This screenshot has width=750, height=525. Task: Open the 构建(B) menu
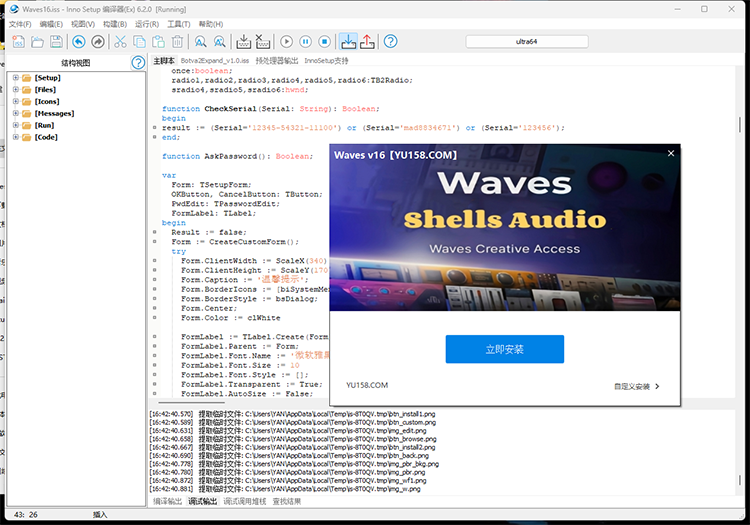tap(115, 24)
